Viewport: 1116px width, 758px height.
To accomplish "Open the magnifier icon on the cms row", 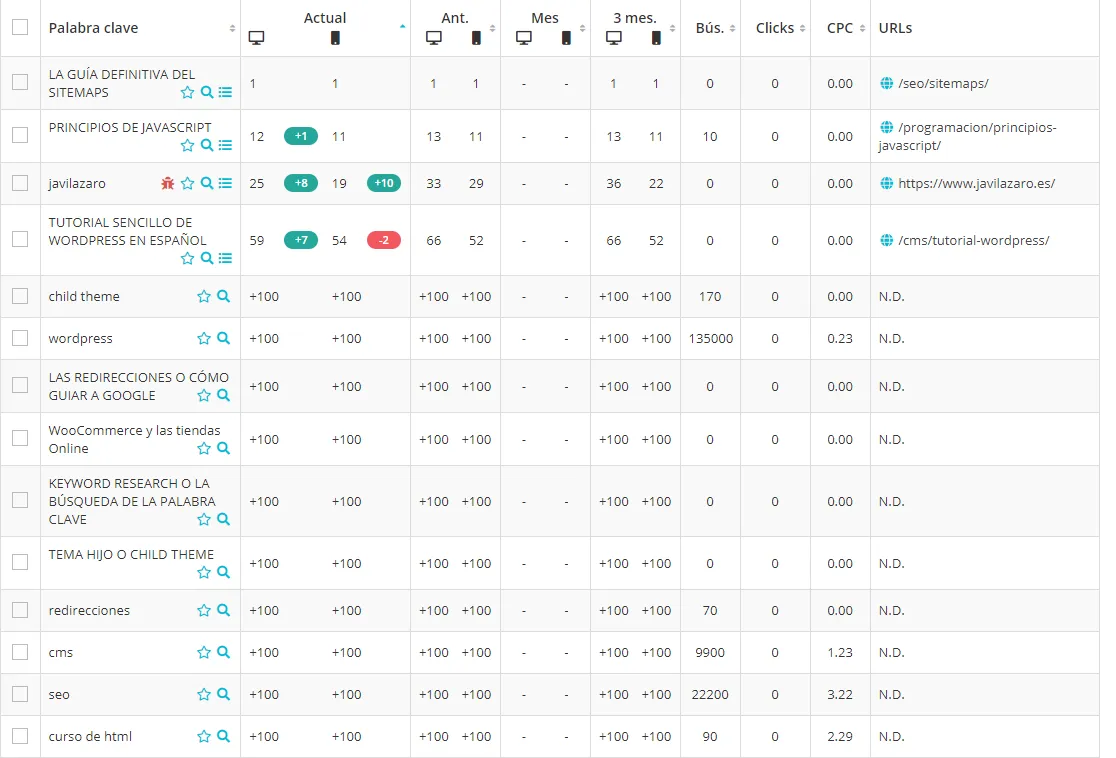I will point(222,652).
